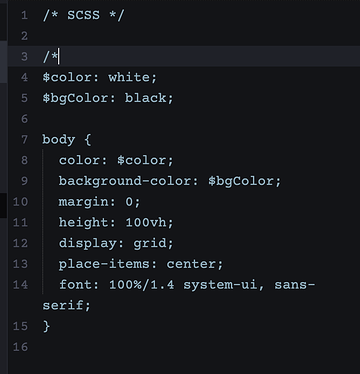
Task: Click the closing brace on line 15
Action: click(46, 326)
